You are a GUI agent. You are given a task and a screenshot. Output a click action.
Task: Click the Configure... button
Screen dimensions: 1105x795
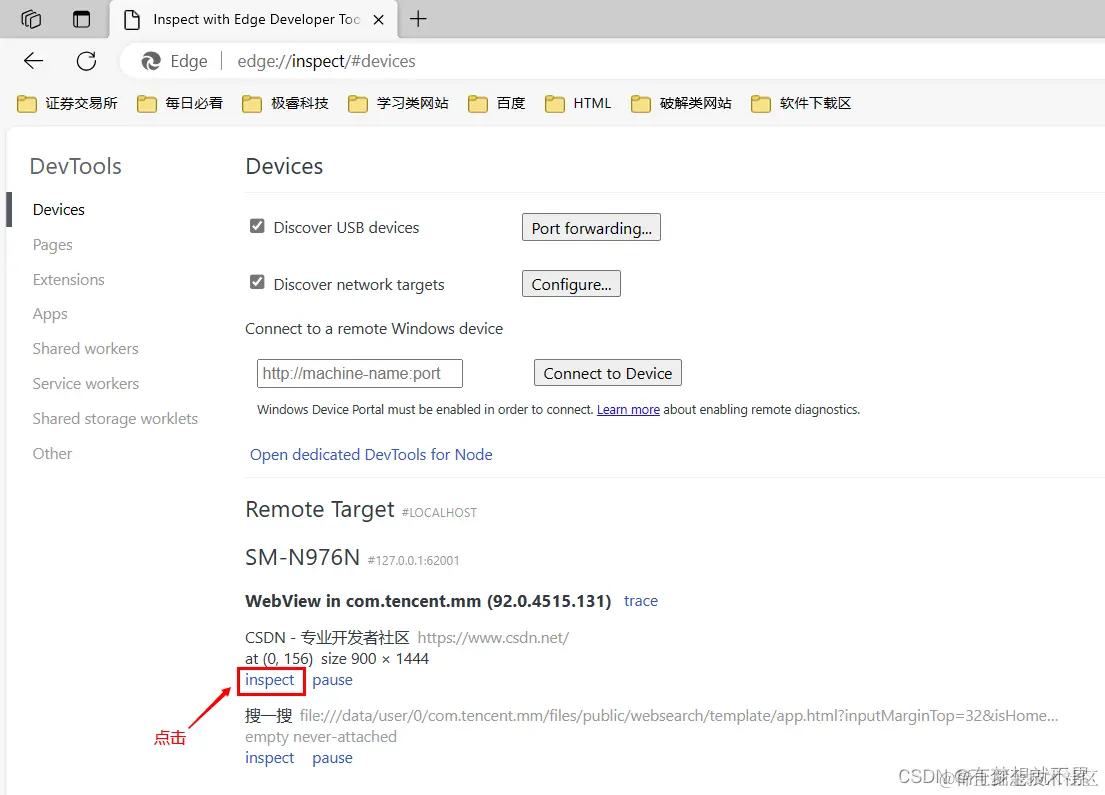[572, 284]
